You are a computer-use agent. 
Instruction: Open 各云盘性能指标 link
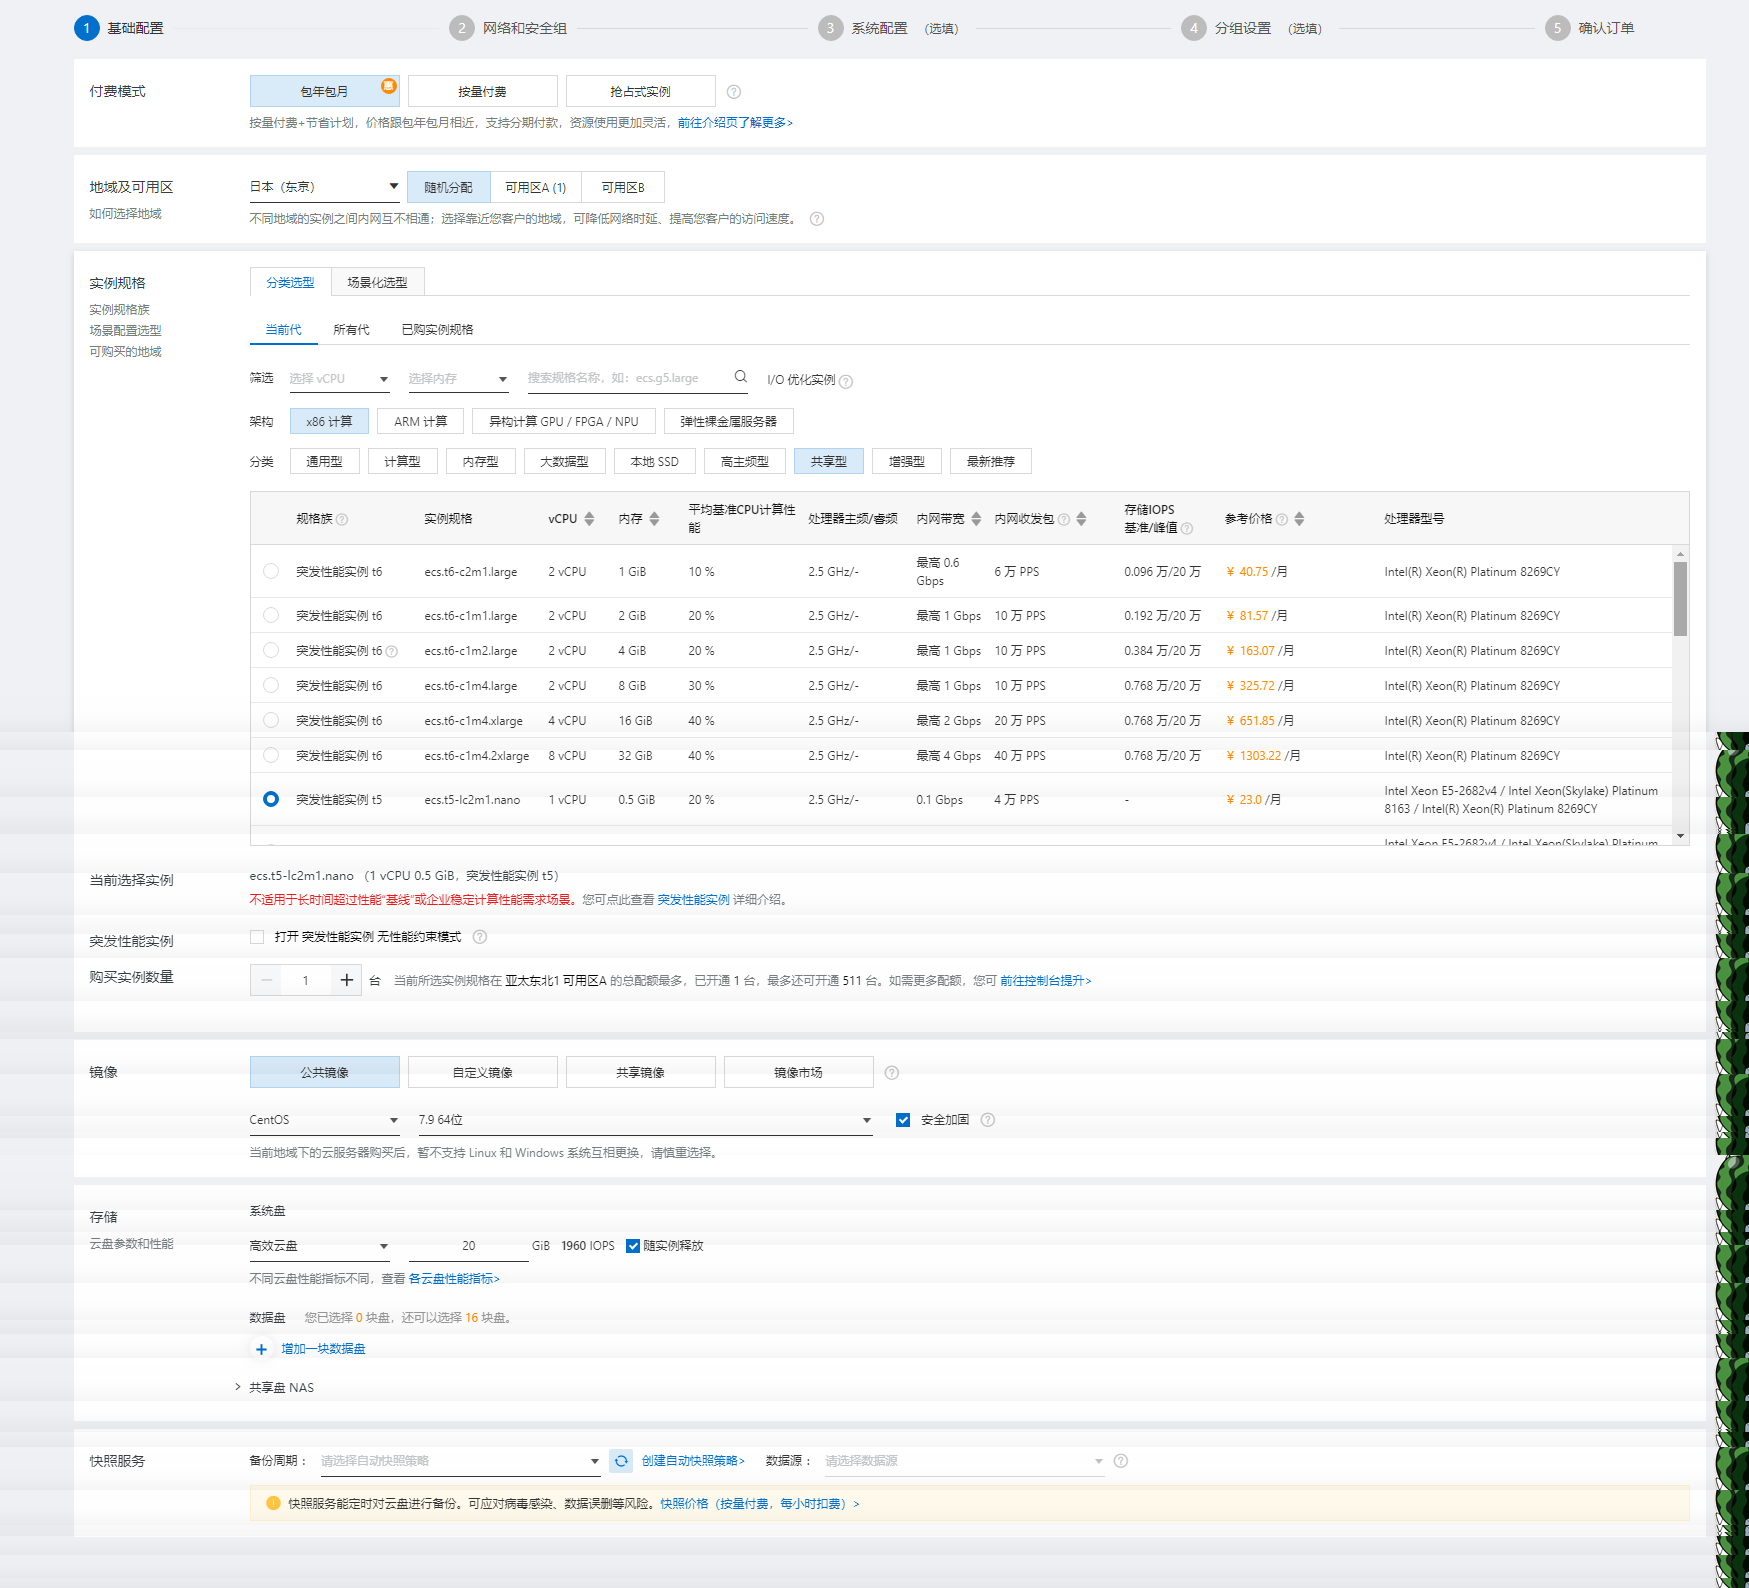(x=454, y=1279)
